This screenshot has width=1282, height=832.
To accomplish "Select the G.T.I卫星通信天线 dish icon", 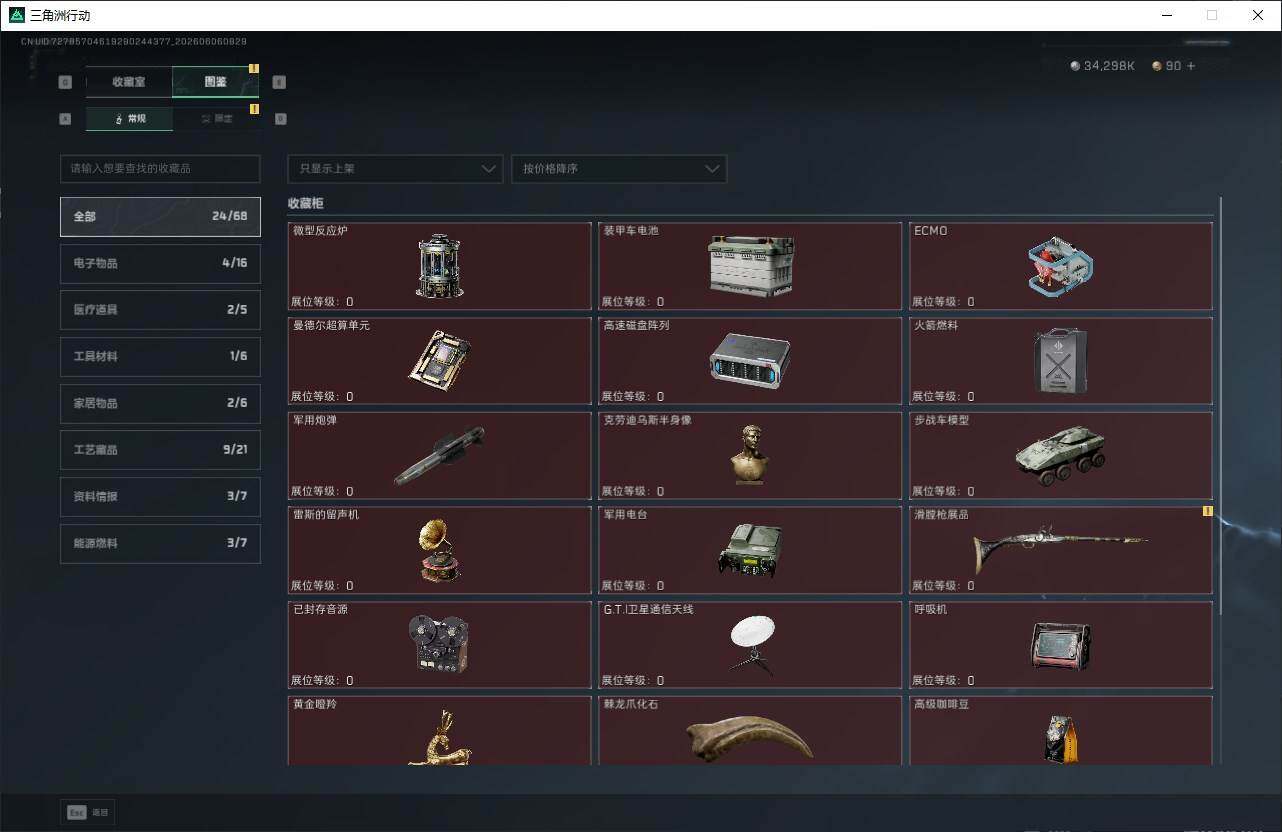I will [x=752, y=644].
